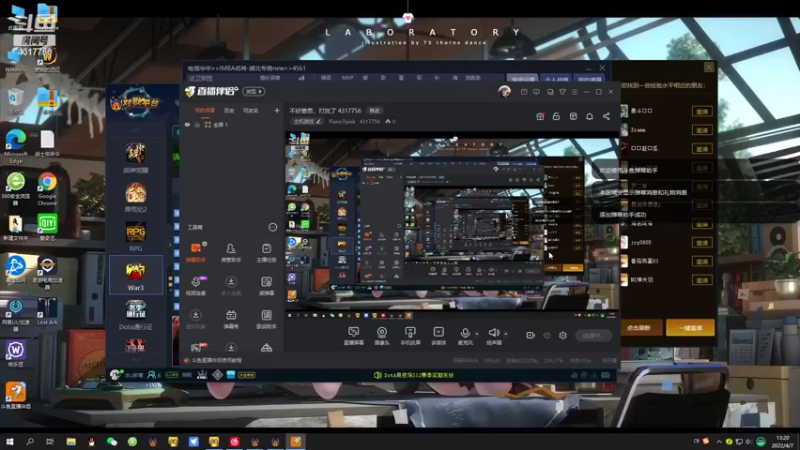Open WeChat from taskbar

point(112,441)
